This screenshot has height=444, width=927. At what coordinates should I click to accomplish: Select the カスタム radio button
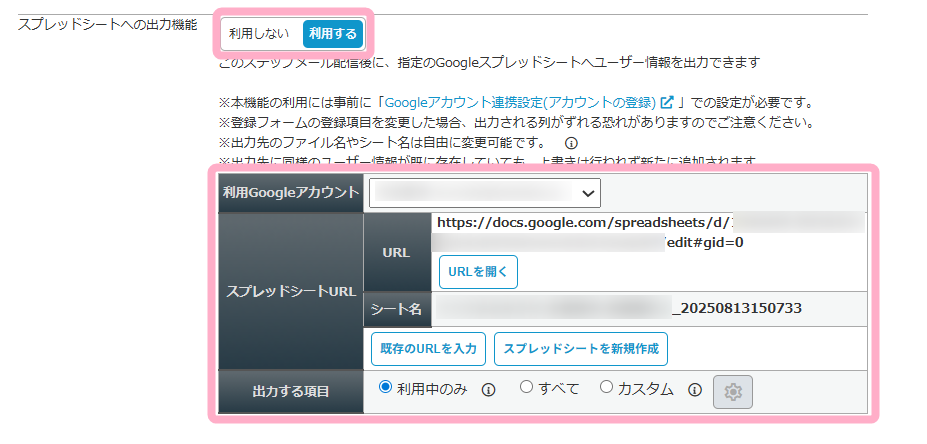pos(606,387)
